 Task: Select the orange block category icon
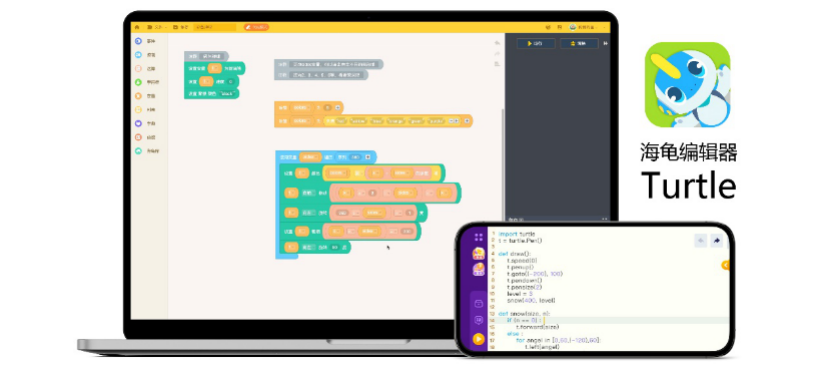tap(138, 96)
